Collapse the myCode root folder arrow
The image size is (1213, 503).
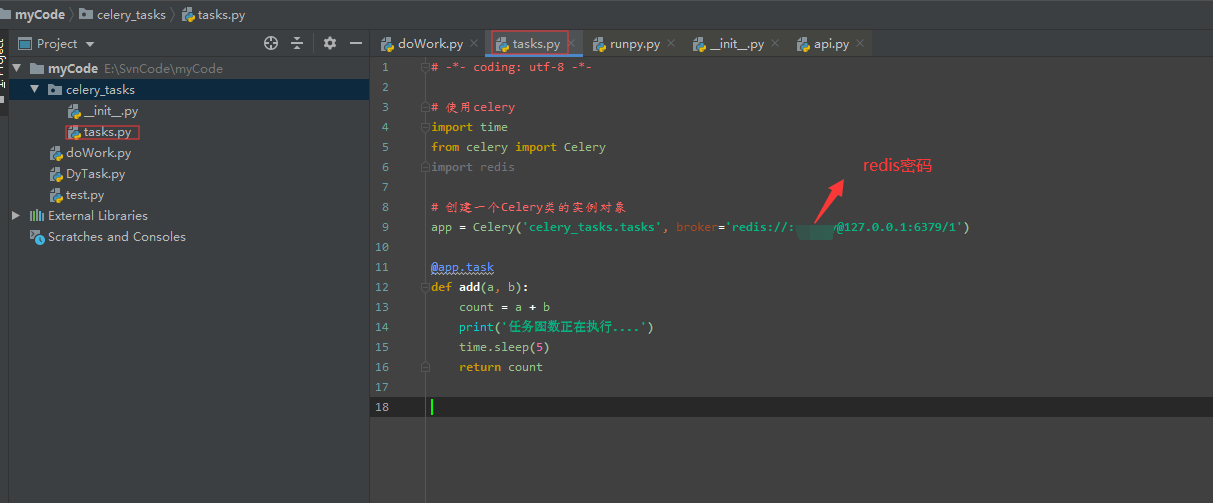pos(16,69)
